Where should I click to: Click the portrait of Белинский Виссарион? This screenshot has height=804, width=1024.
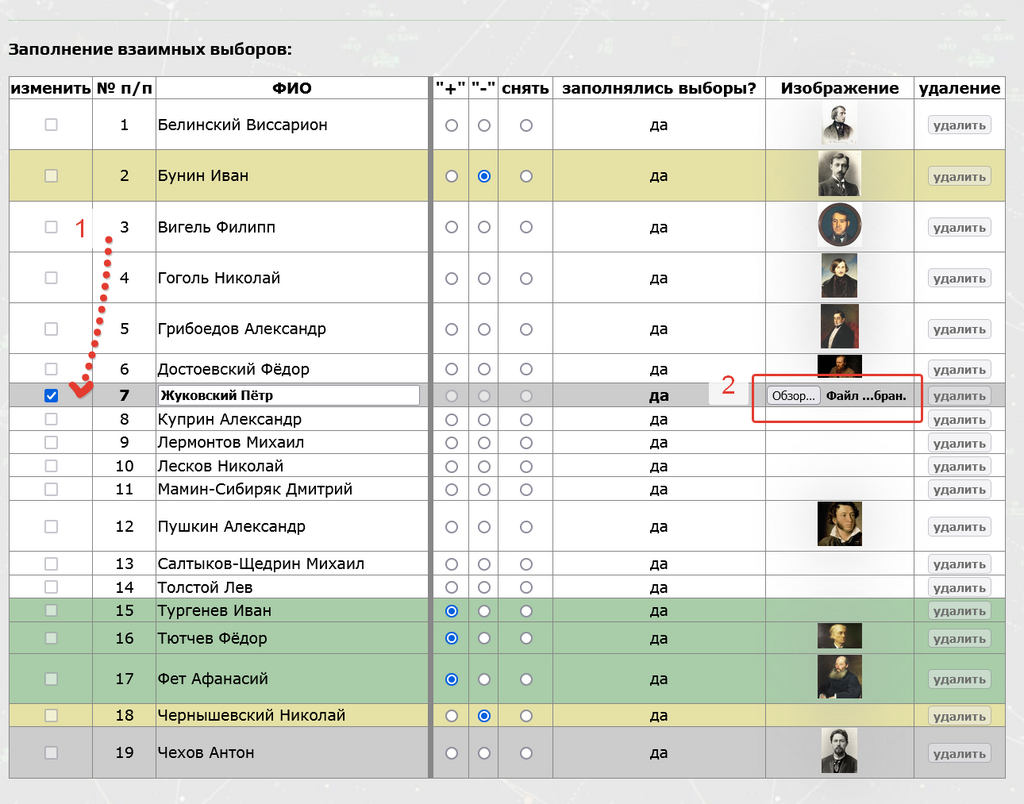pyautogui.click(x=839, y=123)
